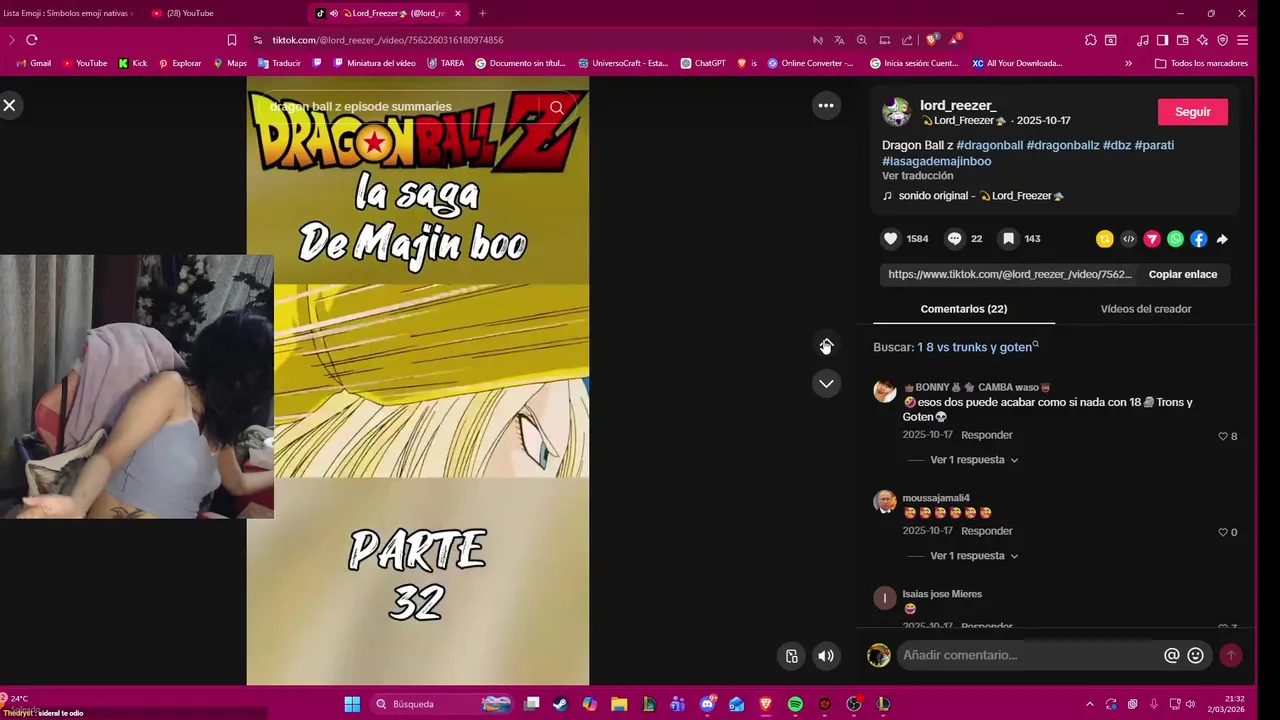The image size is (1280, 720).
Task: Open the Todos los marcadores folder
Action: pyautogui.click(x=1201, y=63)
